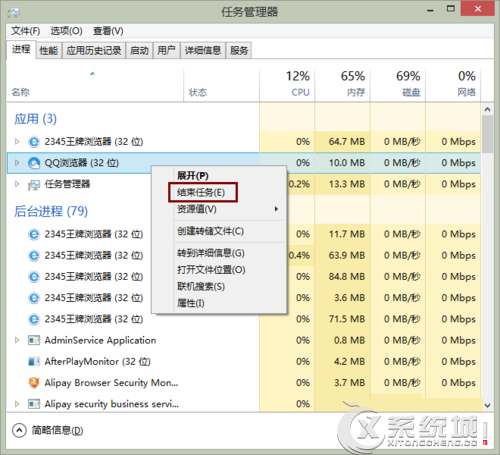The image size is (500, 455).
Task: Click the QQ浏览器 icon in the selected row
Action: pos(34,163)
